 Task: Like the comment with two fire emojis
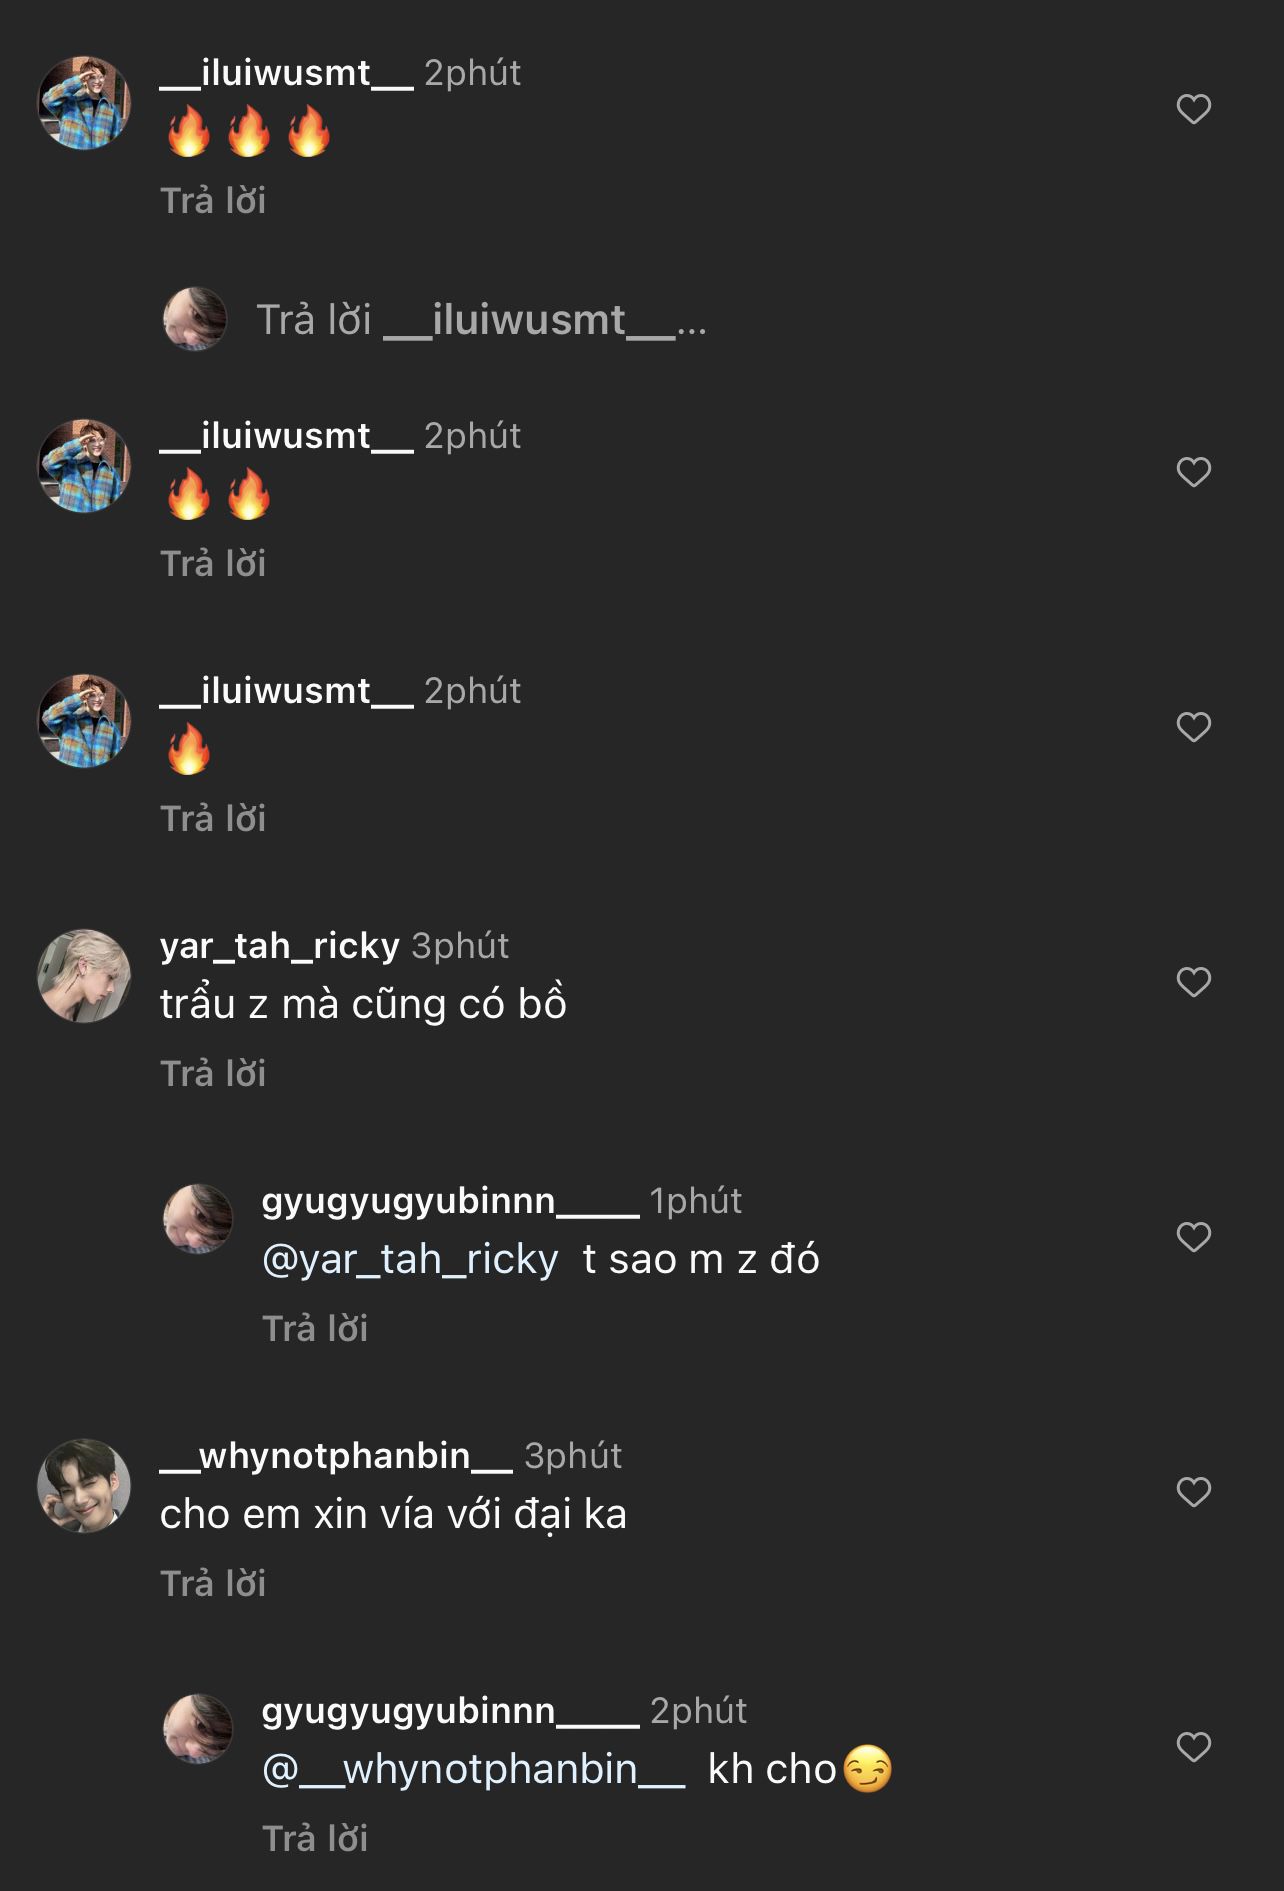tap(1193, 472)
